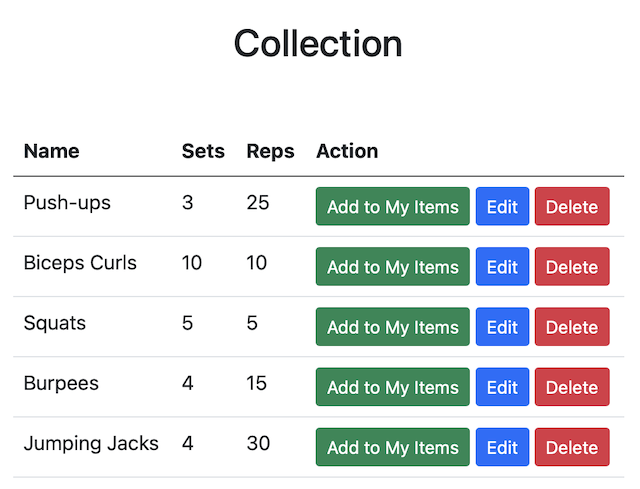Edit the Squats entry
This screenshot has width=640, height=489.
pos(502,327)
